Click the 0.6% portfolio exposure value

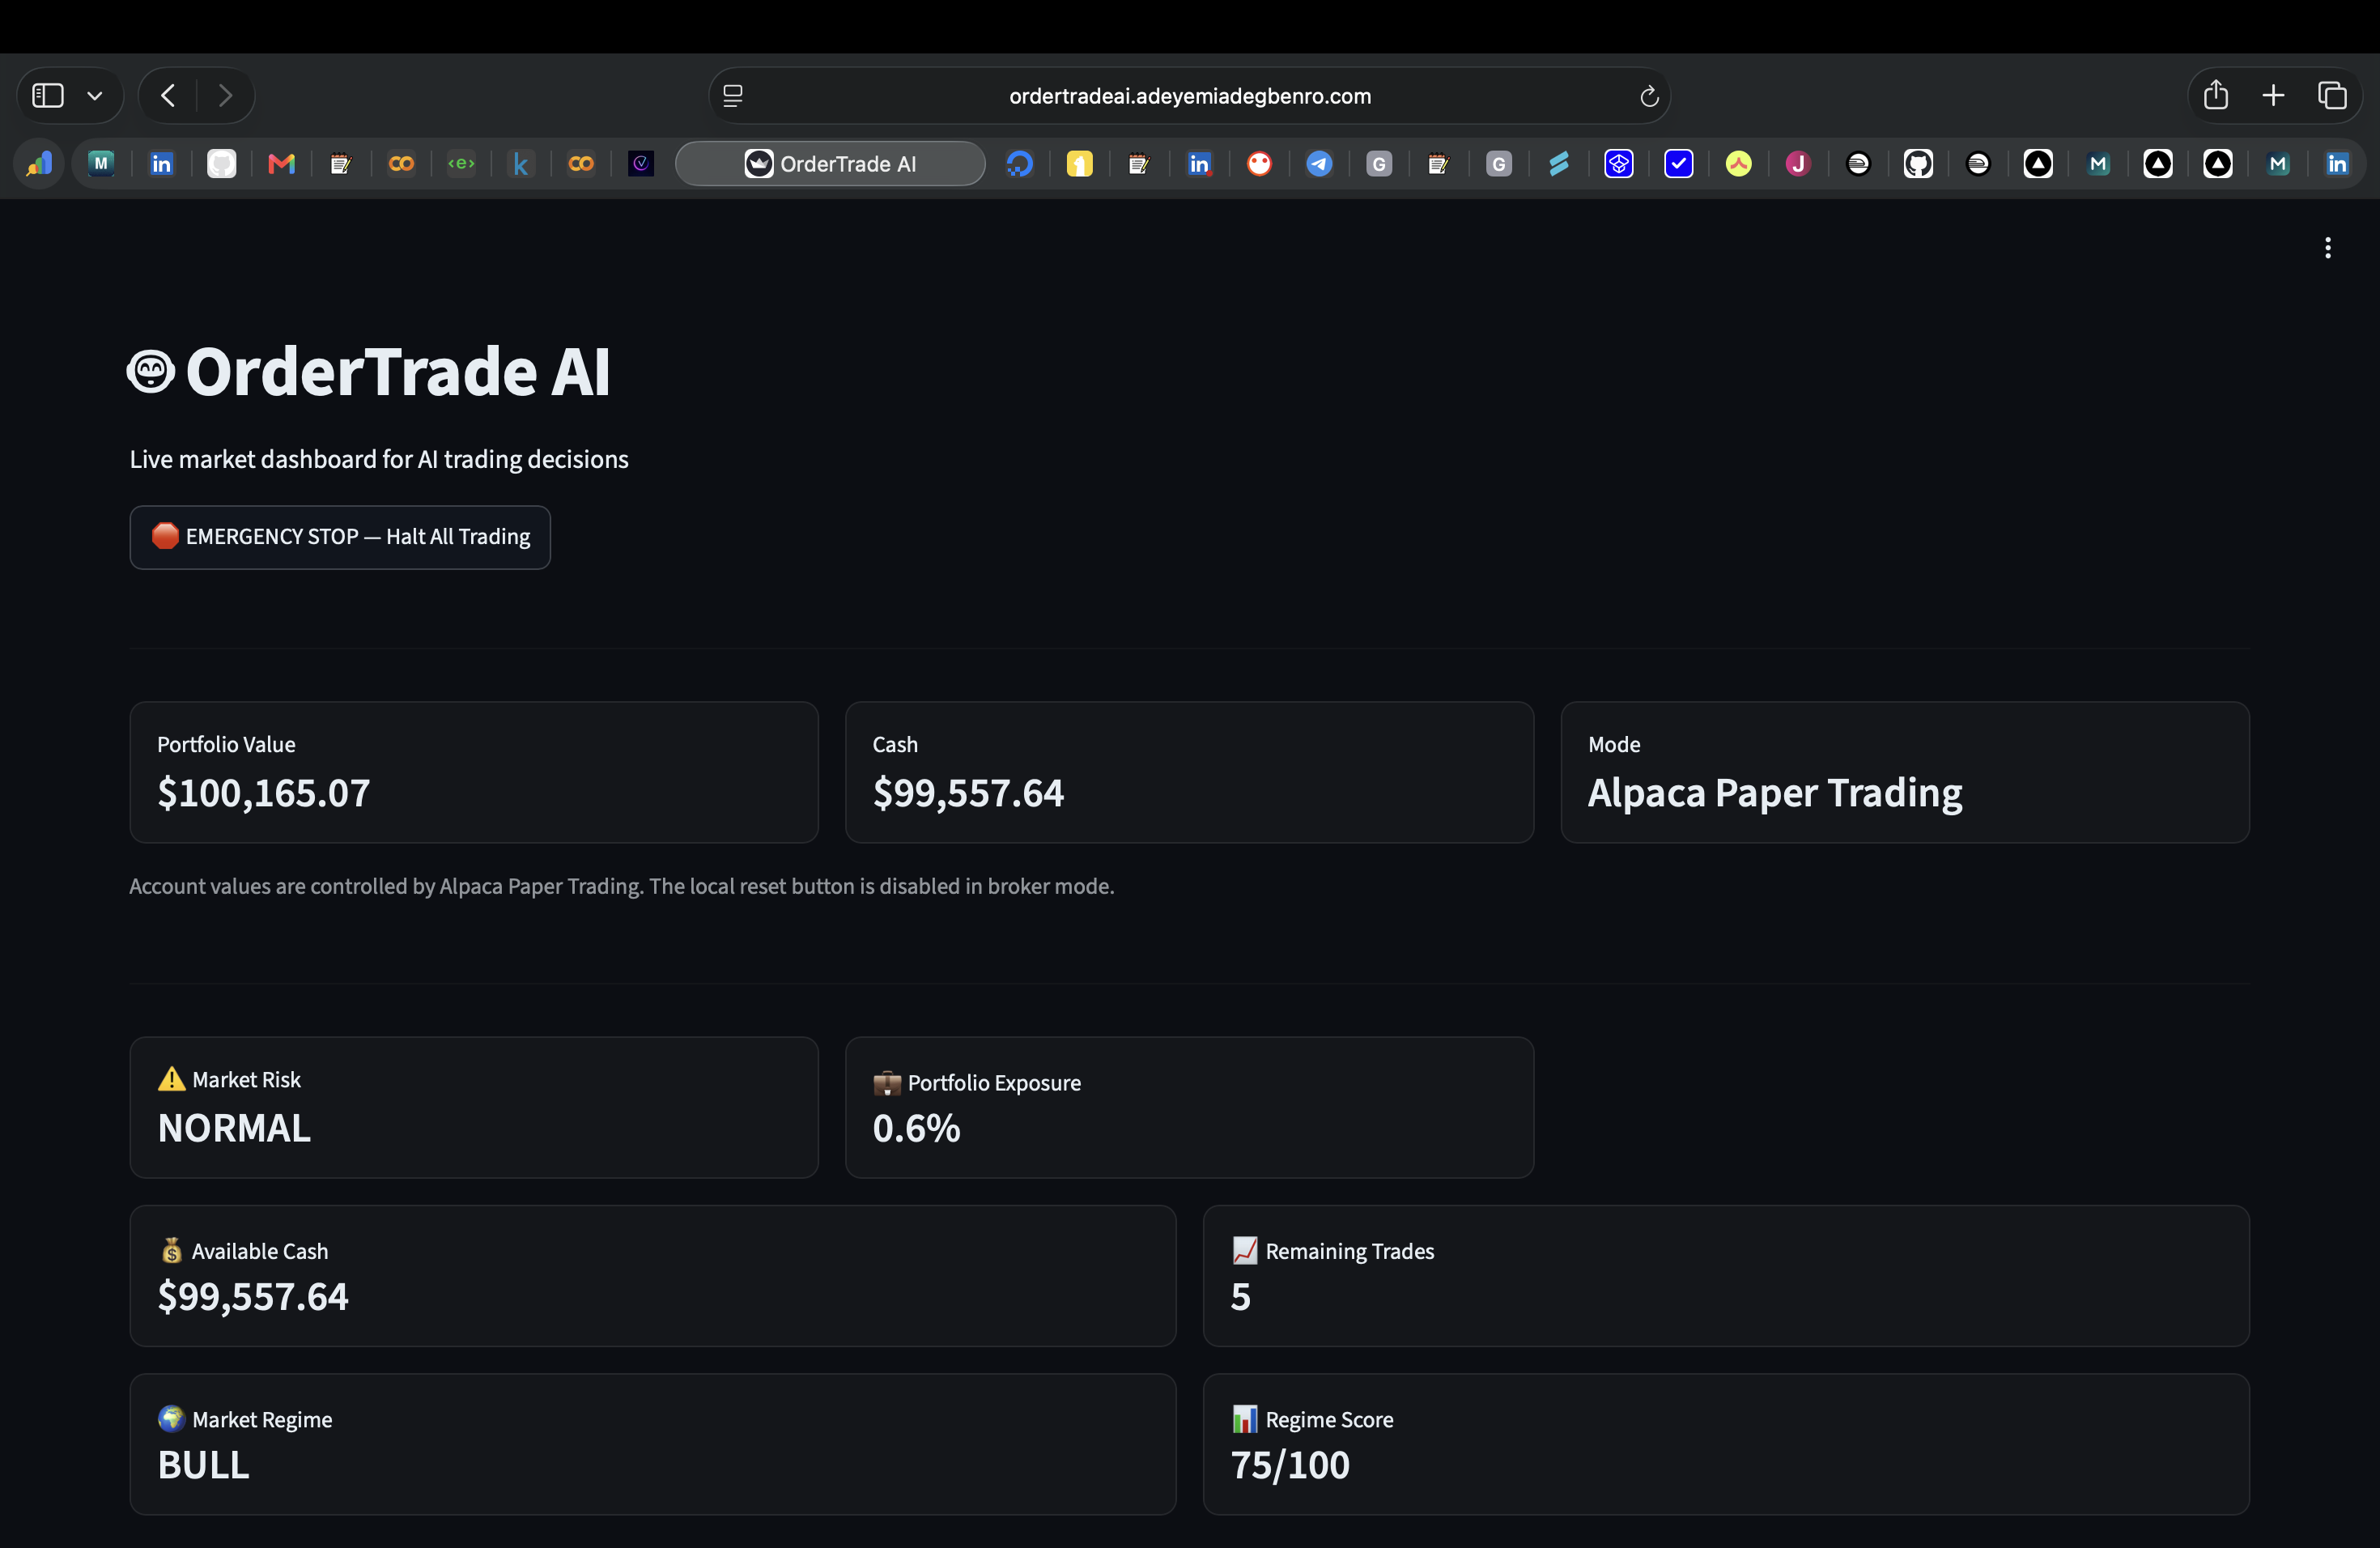pos(916,1128)
